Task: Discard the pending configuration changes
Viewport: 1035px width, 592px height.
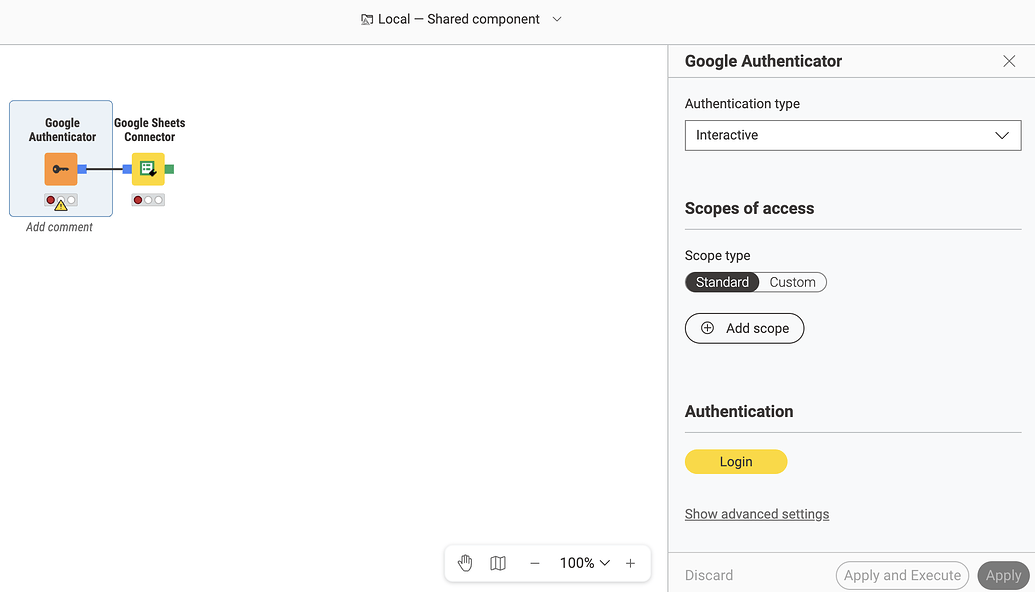Action: coord(709,575)
